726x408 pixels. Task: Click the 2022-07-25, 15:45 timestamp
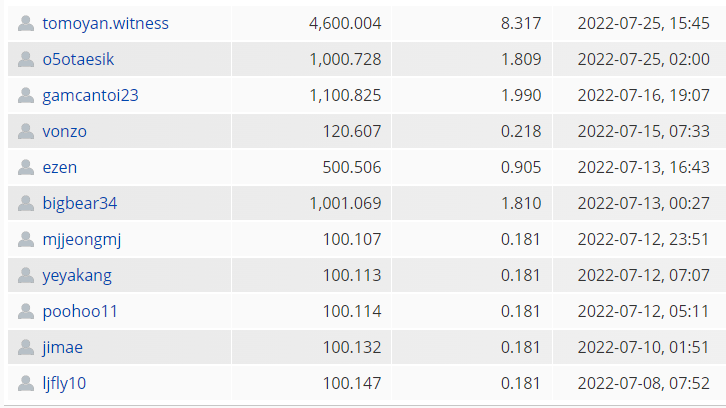[x=643, y=23]
